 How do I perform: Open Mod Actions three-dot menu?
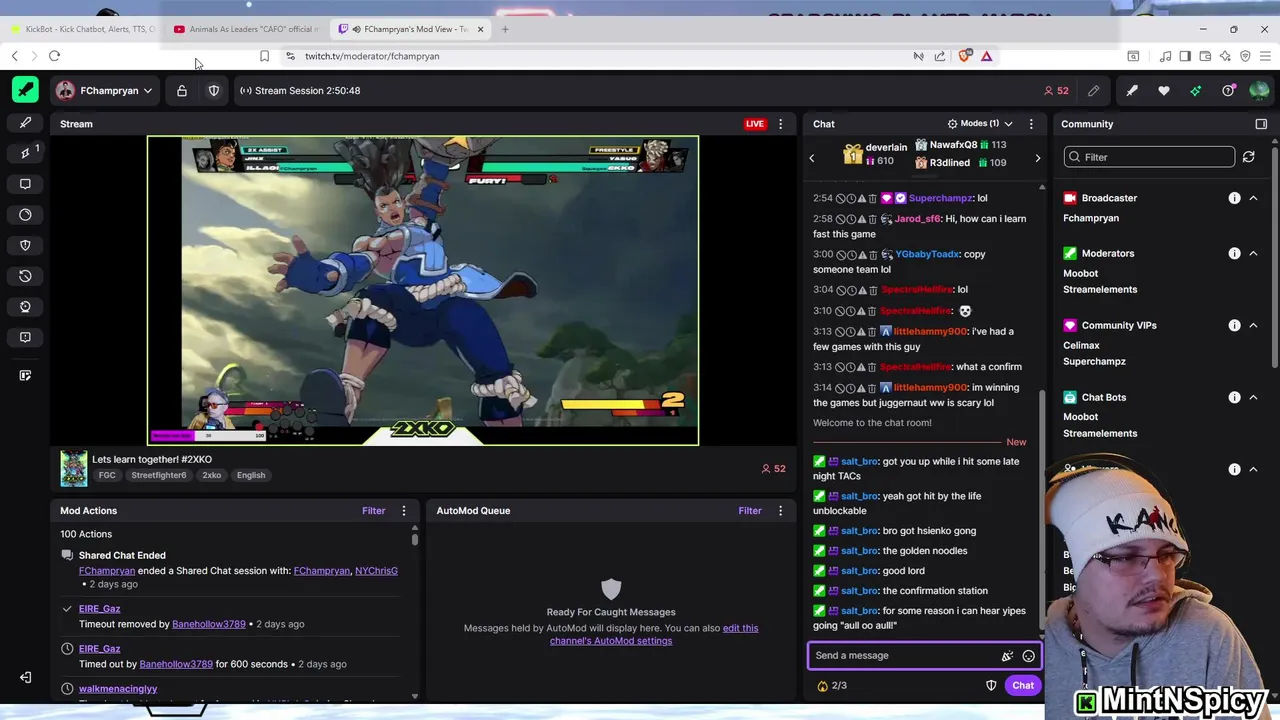[404, 511]
